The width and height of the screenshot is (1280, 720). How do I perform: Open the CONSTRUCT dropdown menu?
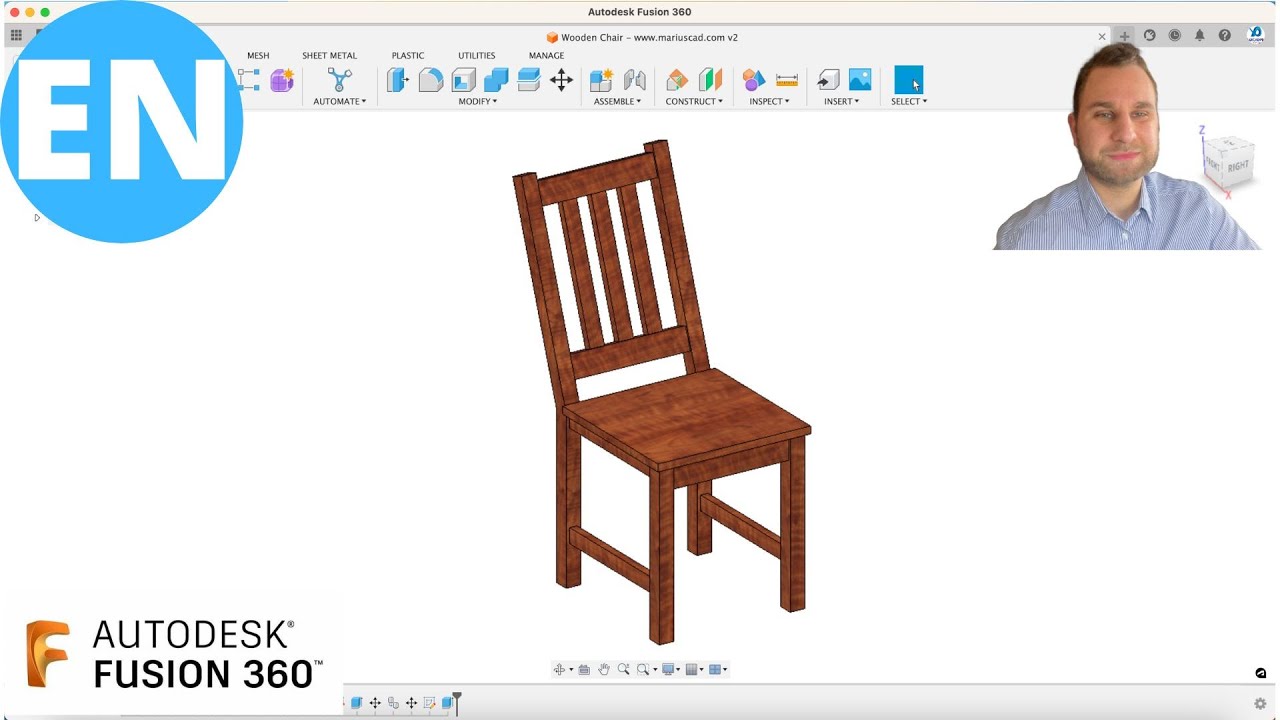click(x=694, y=101)
